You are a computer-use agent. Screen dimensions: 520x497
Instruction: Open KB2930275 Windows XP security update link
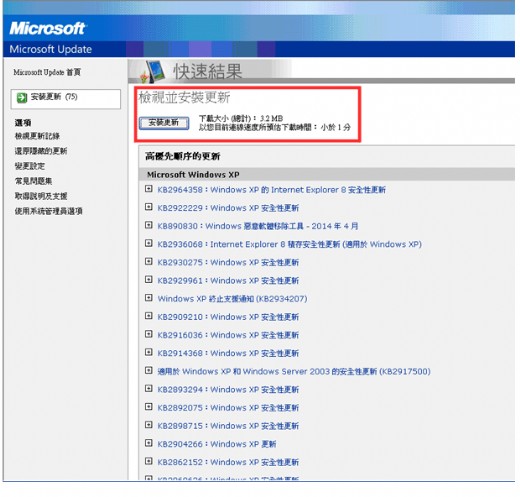228,262
